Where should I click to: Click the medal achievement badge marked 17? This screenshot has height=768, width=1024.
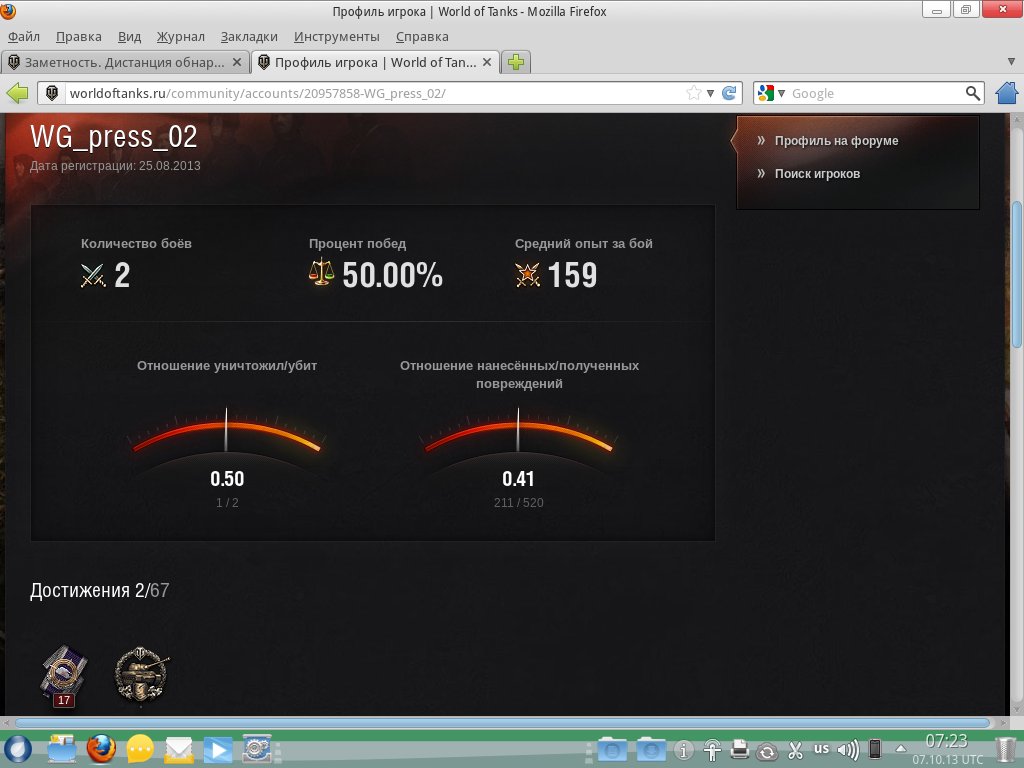pos(63,675)
